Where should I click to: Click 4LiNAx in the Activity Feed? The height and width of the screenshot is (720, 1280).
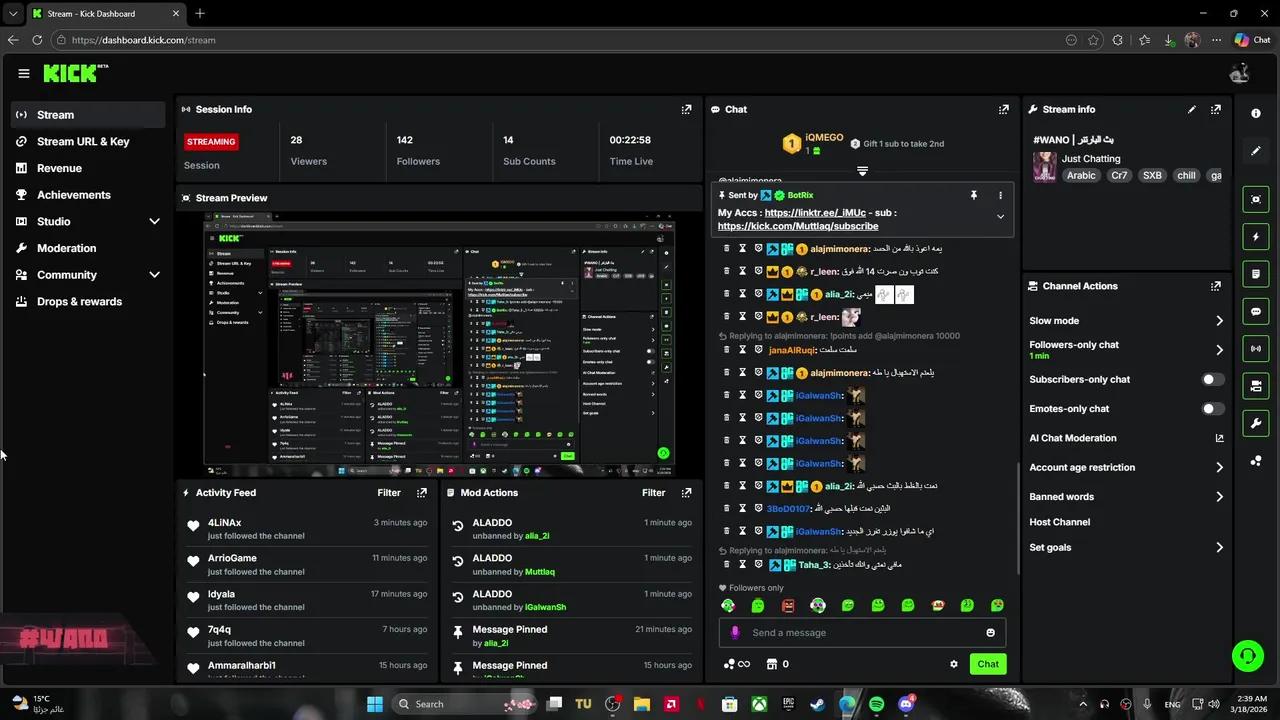click(224, 523)
